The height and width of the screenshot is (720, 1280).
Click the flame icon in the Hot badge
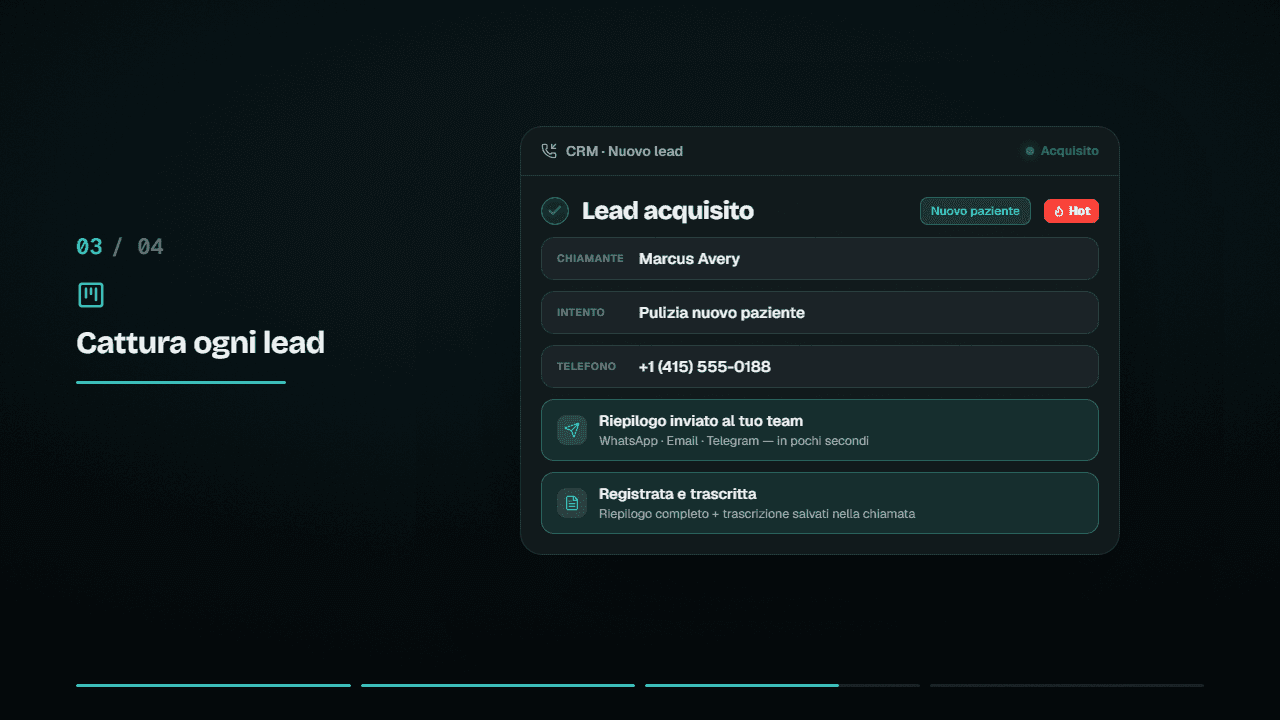[1059, 211]
